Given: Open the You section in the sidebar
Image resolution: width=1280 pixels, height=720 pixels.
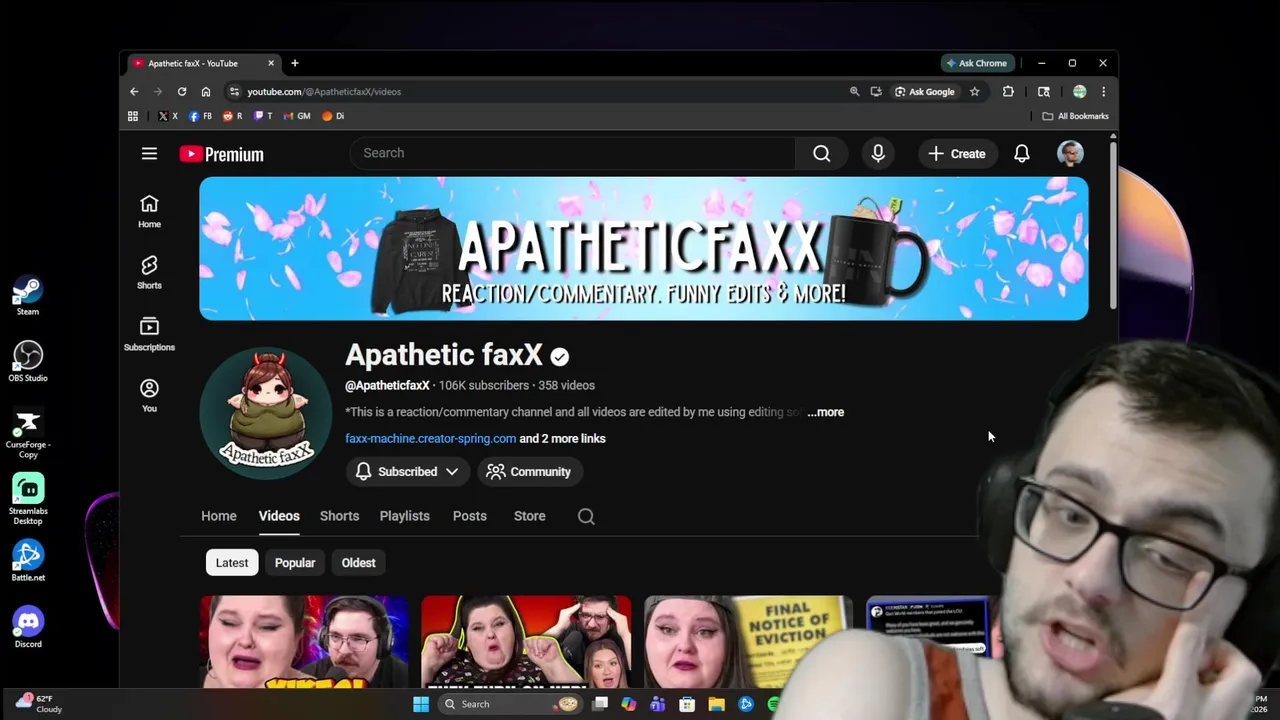Looking at the screenshot, I should click(149, 395).
